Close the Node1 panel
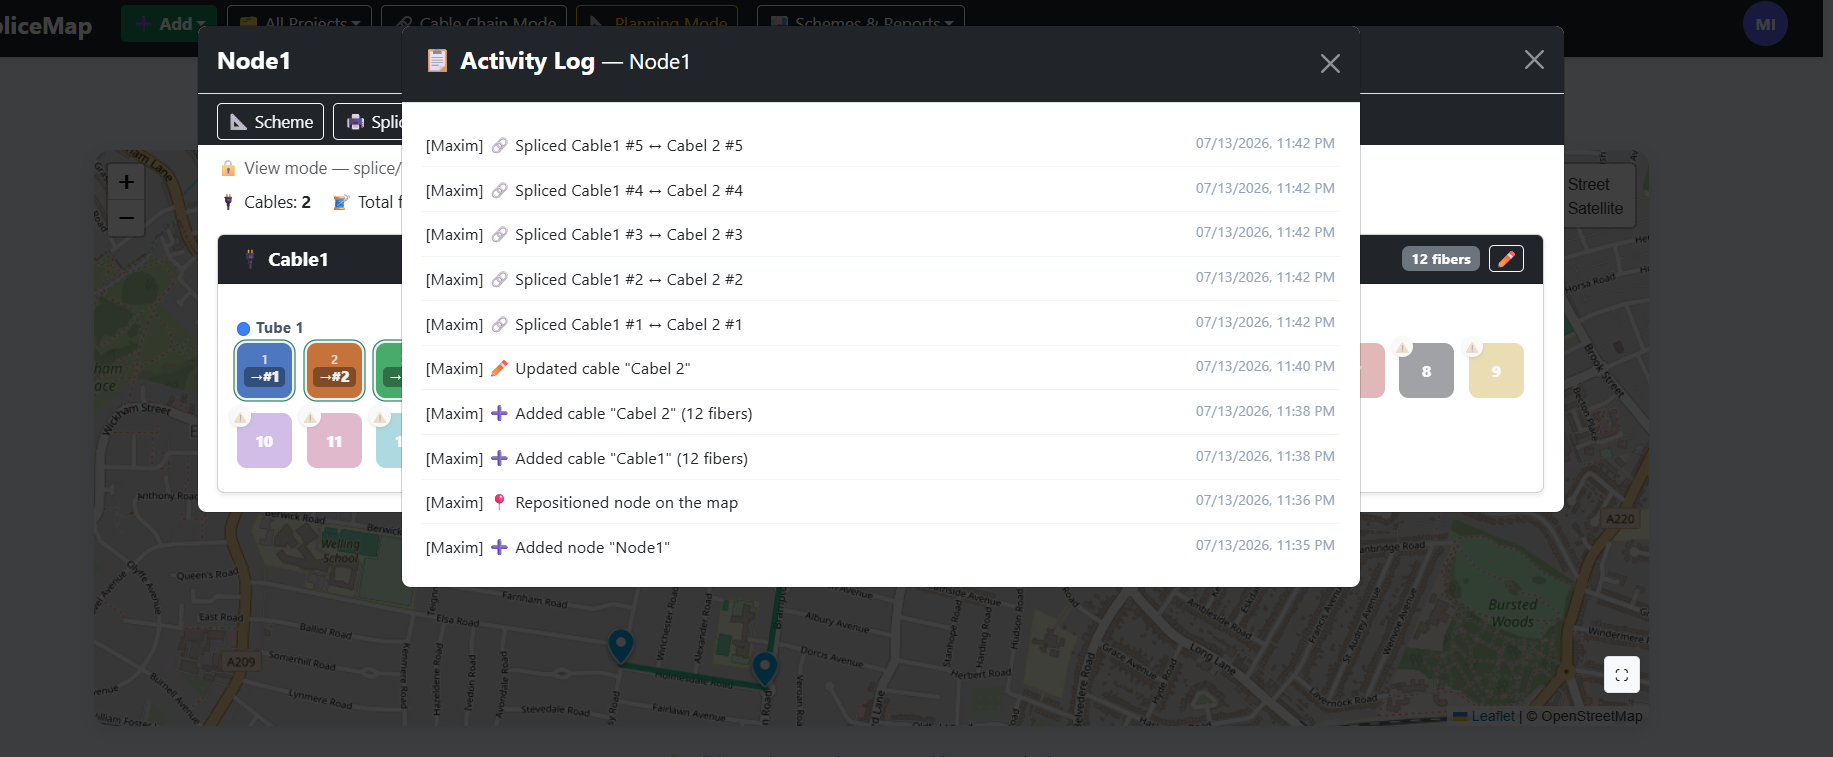This screenshot has width=1833, height=757. pyautogui.click(x=1534, y=60)
